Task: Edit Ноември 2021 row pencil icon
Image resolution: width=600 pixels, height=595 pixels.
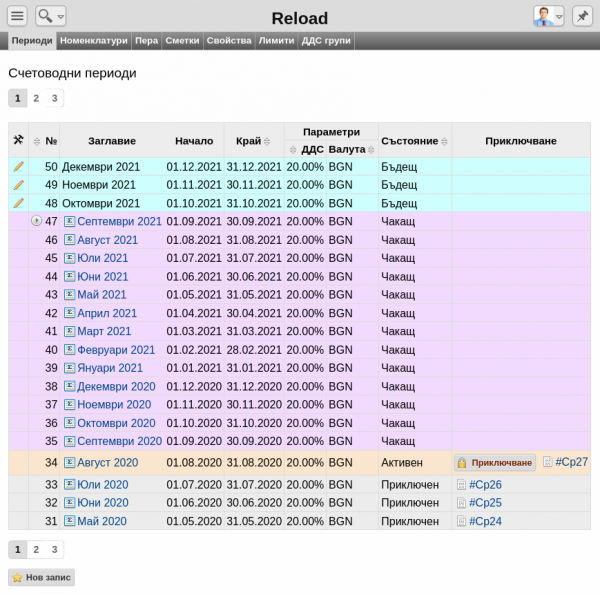Action: click(x=19, y=185)
